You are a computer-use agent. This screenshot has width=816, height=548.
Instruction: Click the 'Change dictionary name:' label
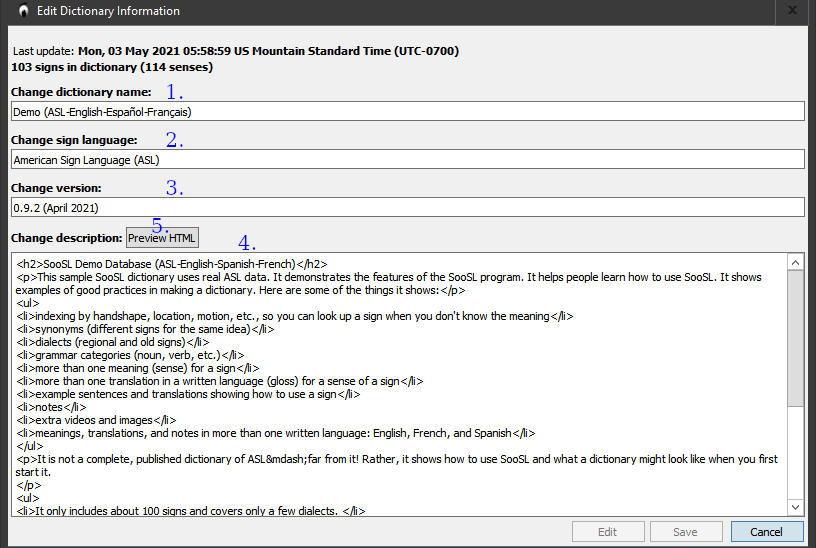point(81,92)
